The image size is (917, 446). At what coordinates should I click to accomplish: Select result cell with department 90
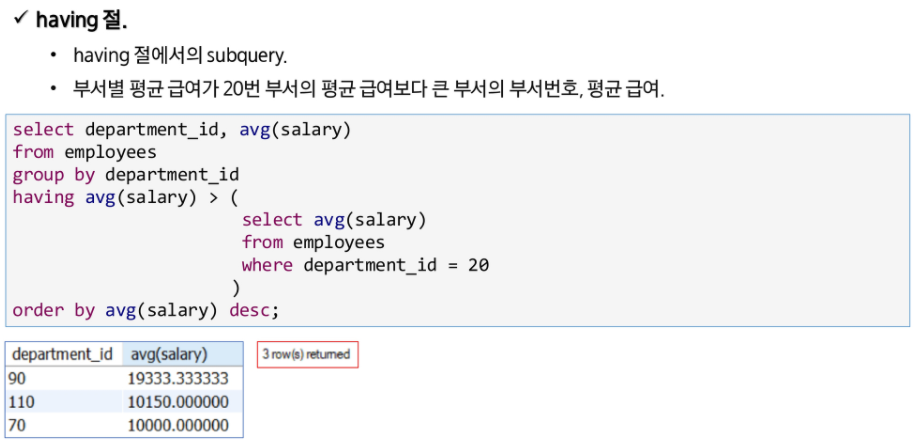pos(64,378)
